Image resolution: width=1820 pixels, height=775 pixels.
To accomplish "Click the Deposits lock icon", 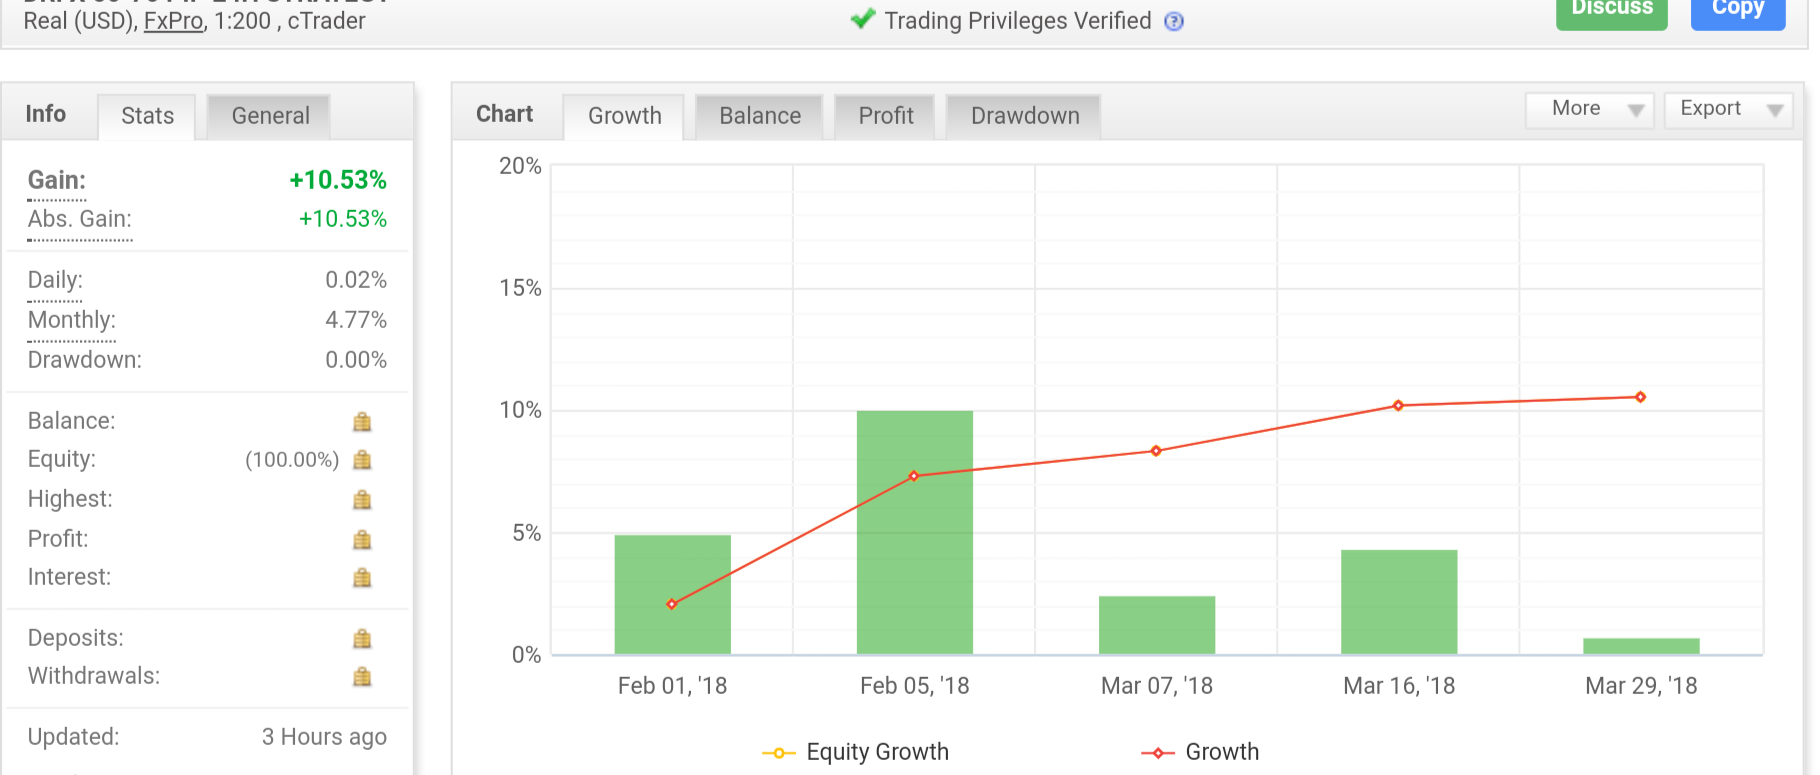I will click(x=362, y=639).
